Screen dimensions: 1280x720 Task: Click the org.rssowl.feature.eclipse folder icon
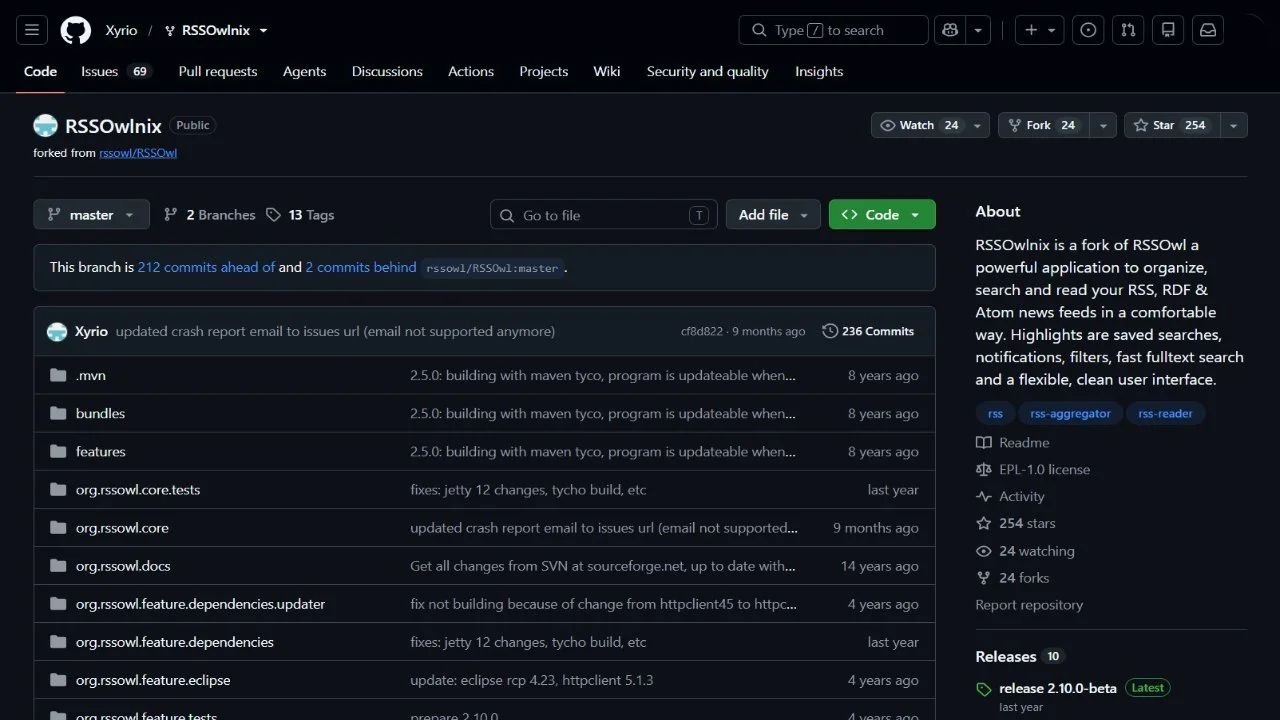click(58, 680)
